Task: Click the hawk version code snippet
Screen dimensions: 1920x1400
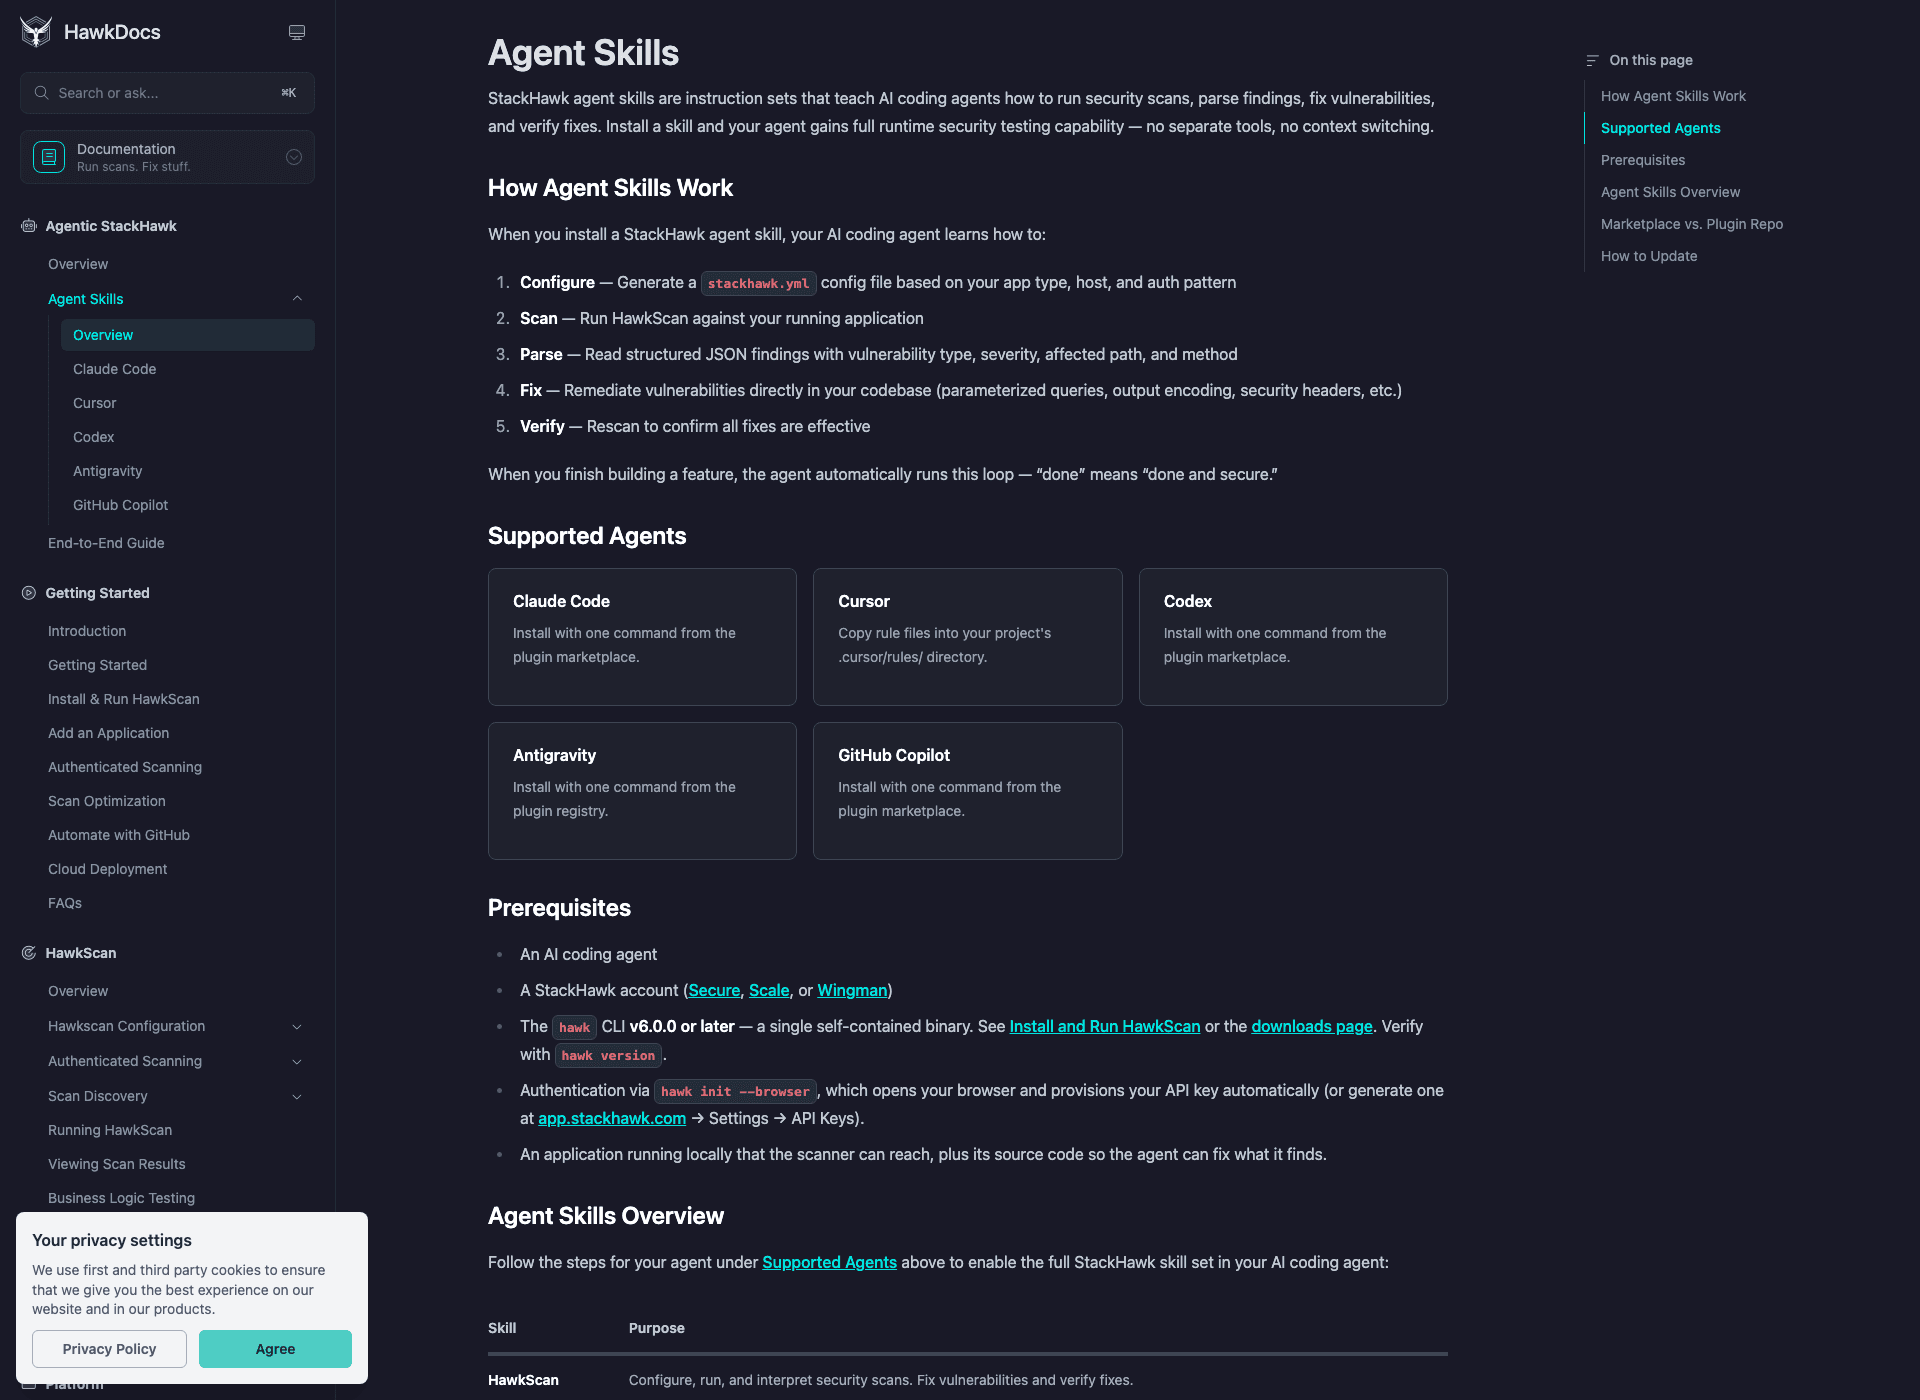Action: point(608,1055)
